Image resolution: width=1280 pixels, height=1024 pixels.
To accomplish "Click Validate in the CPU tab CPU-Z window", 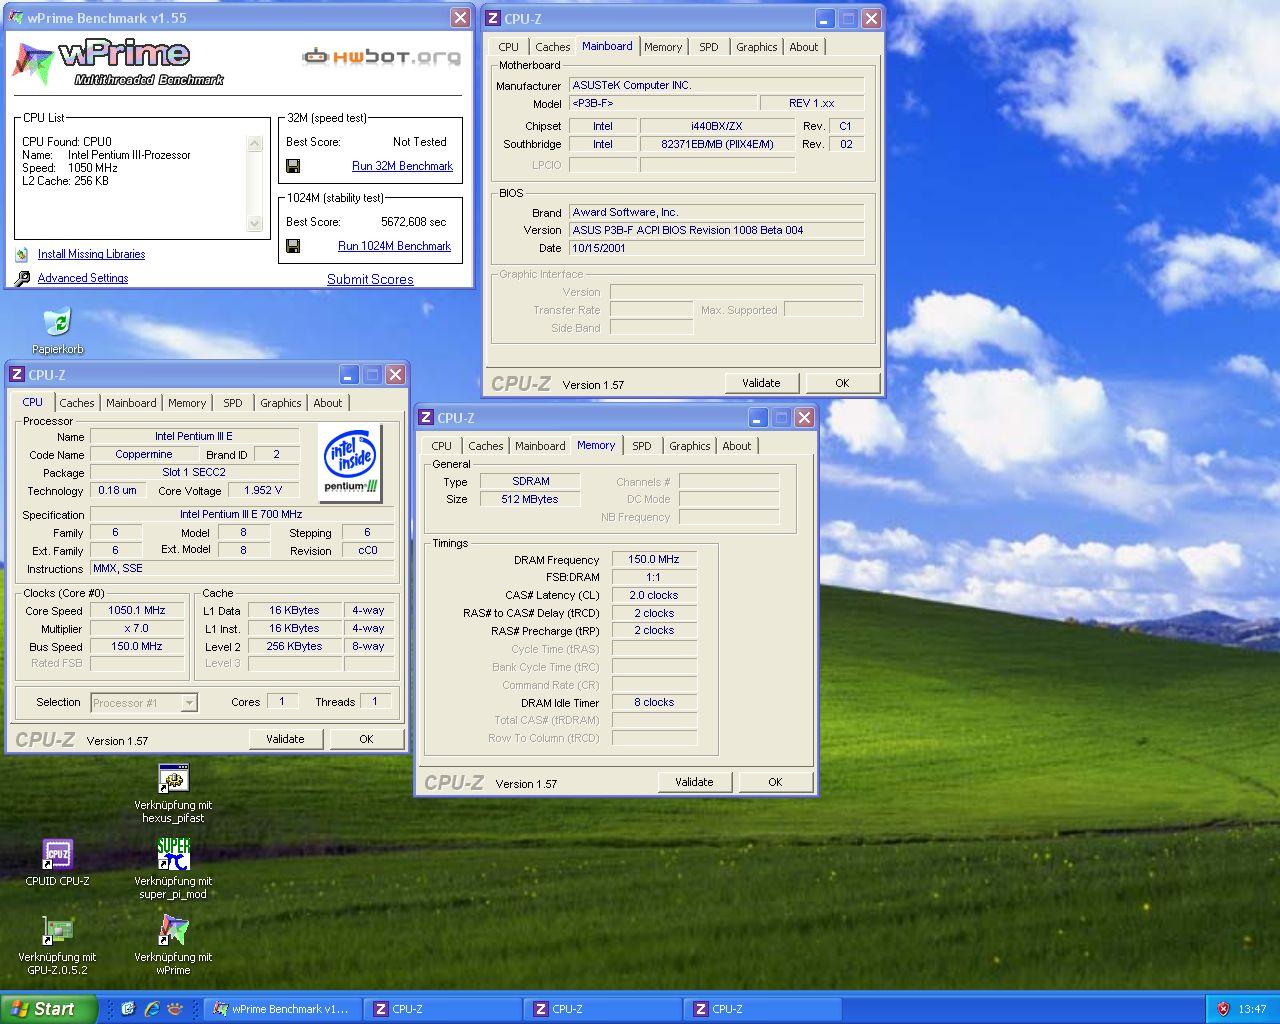I will [x=285, y=739].
